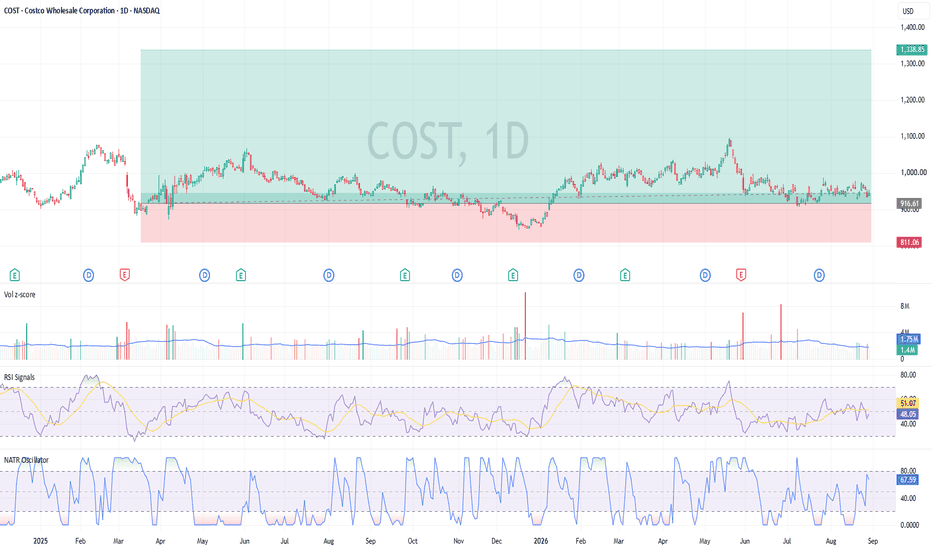Click the red 811.06 stop price label
The height and width of the screenshot is (550, 932).
909,242
